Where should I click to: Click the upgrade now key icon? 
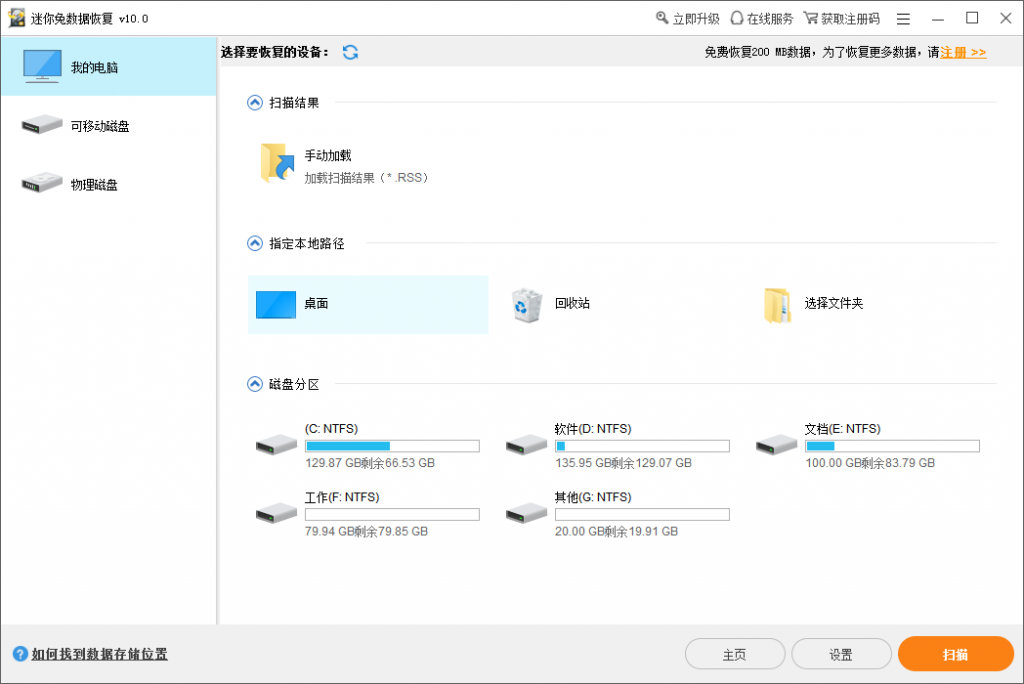662,18
